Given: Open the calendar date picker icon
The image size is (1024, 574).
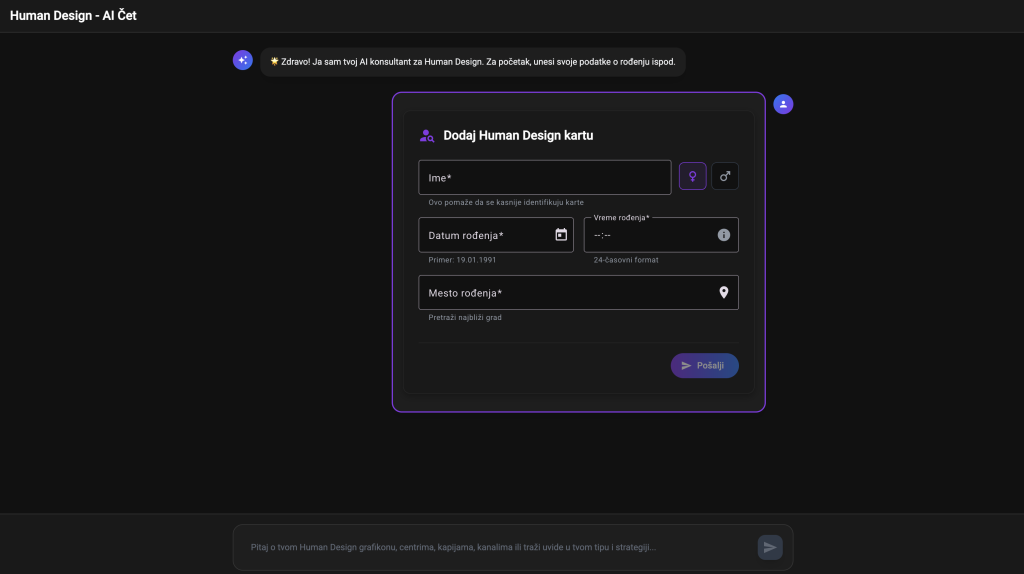Looking at the screenshot, I should click(561, 235).
